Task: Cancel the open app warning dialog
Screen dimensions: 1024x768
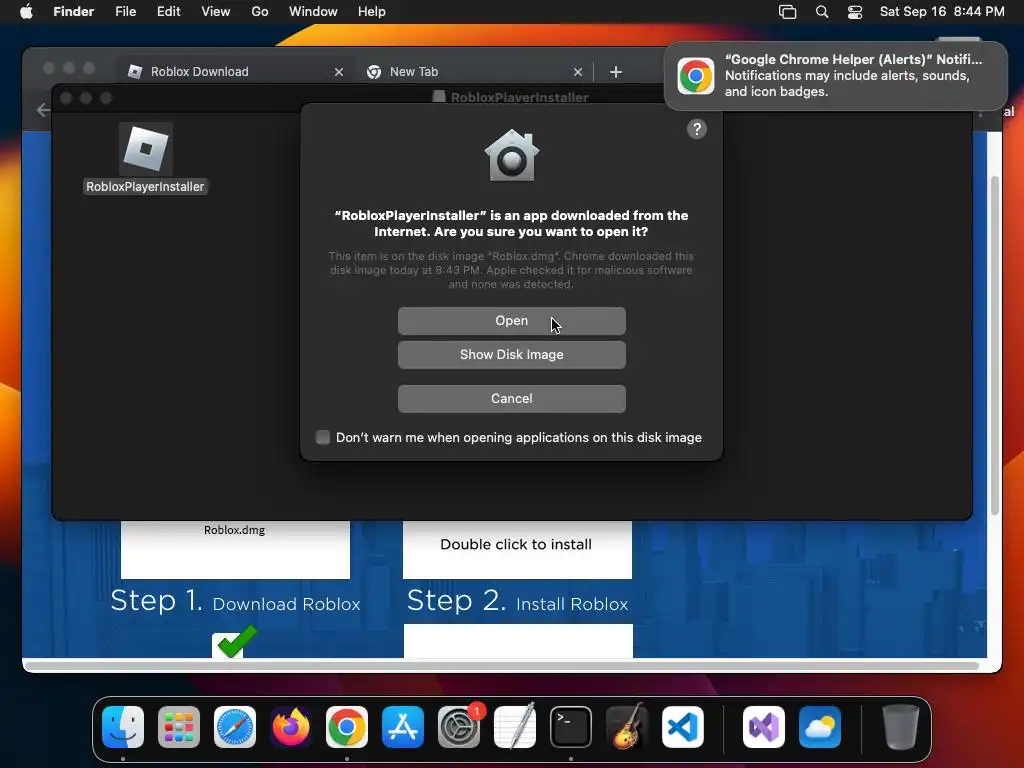Action: click(511, 398)
